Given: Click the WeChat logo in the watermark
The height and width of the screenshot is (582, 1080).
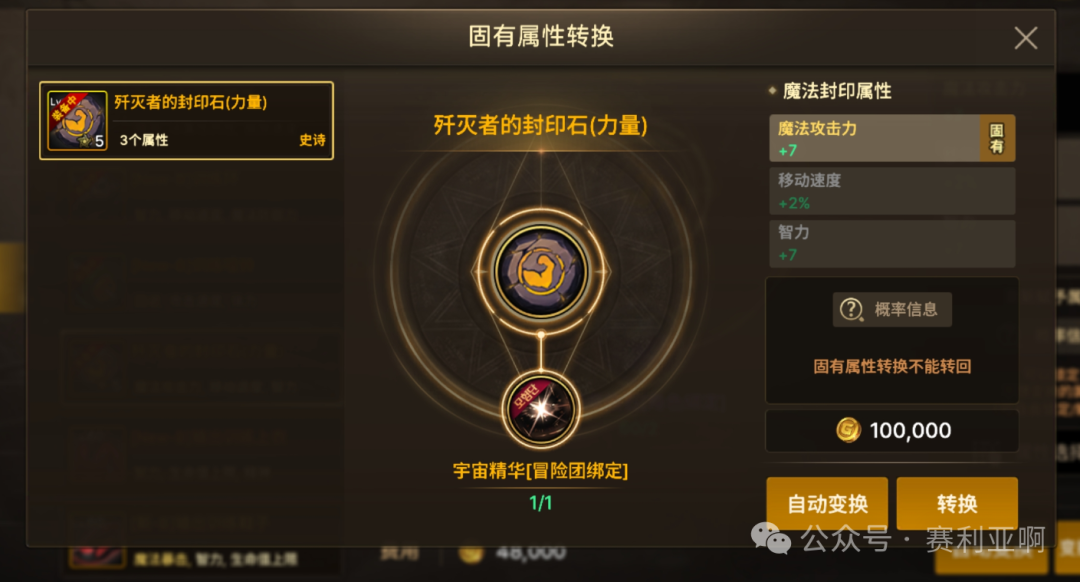Looking at the screenshot, I should 771,539.
